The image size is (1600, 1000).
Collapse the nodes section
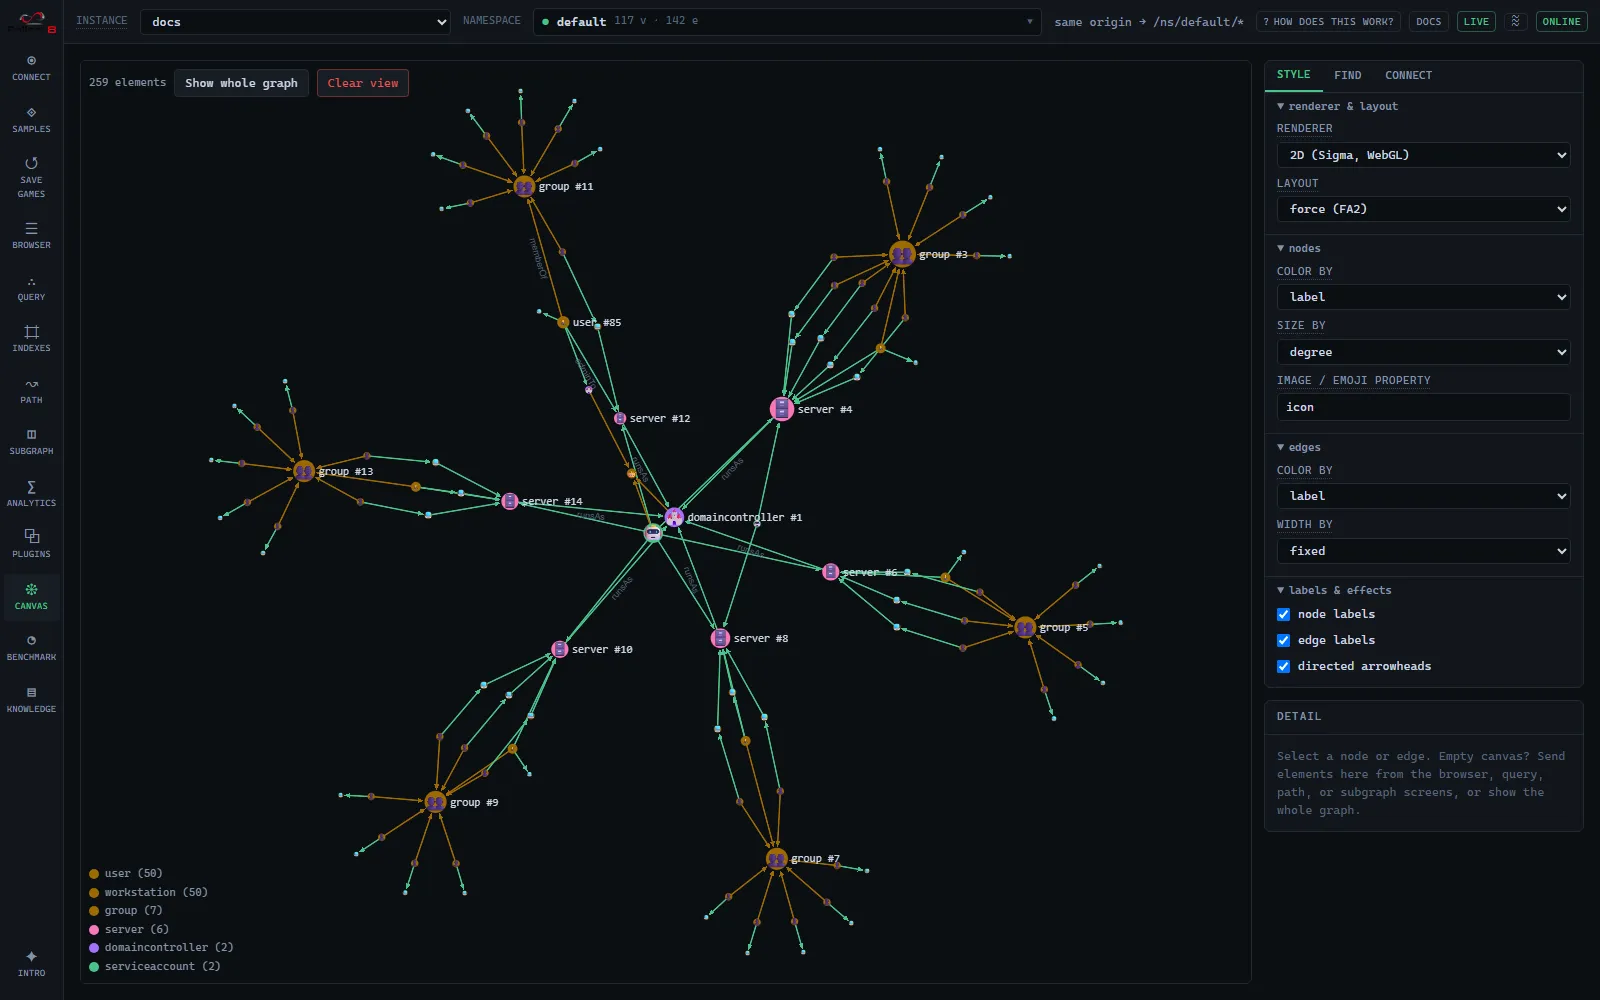pos(1298,248)
